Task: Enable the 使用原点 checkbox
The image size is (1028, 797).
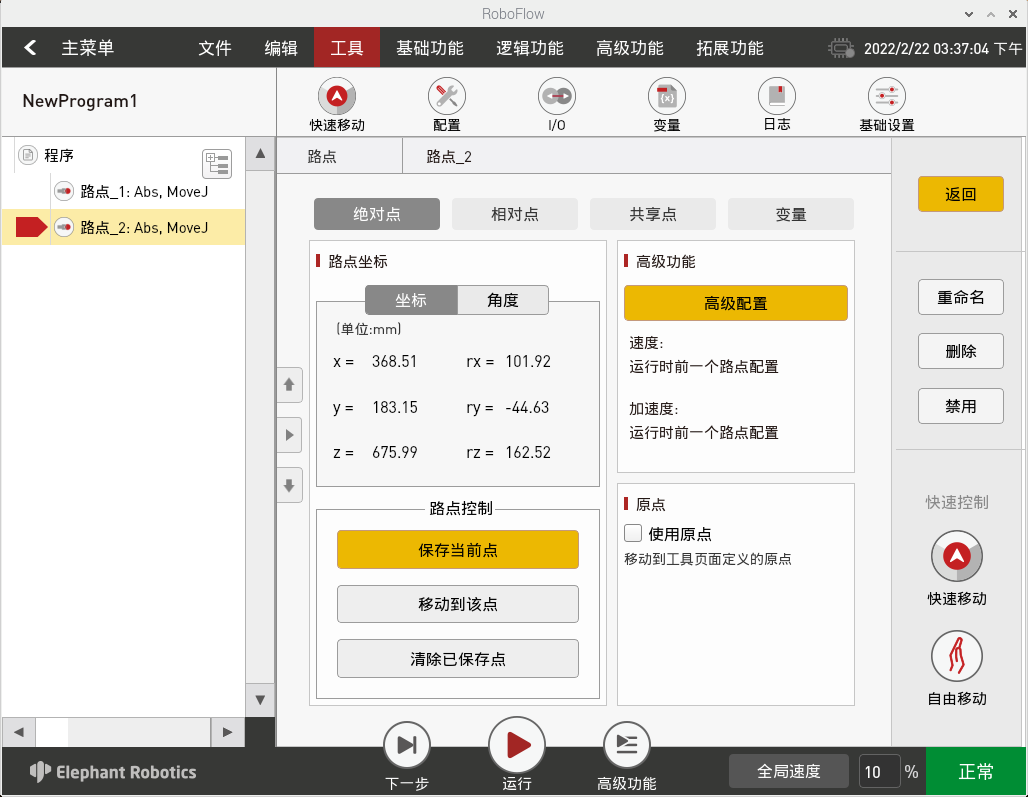Action: (x=633, y=533)
